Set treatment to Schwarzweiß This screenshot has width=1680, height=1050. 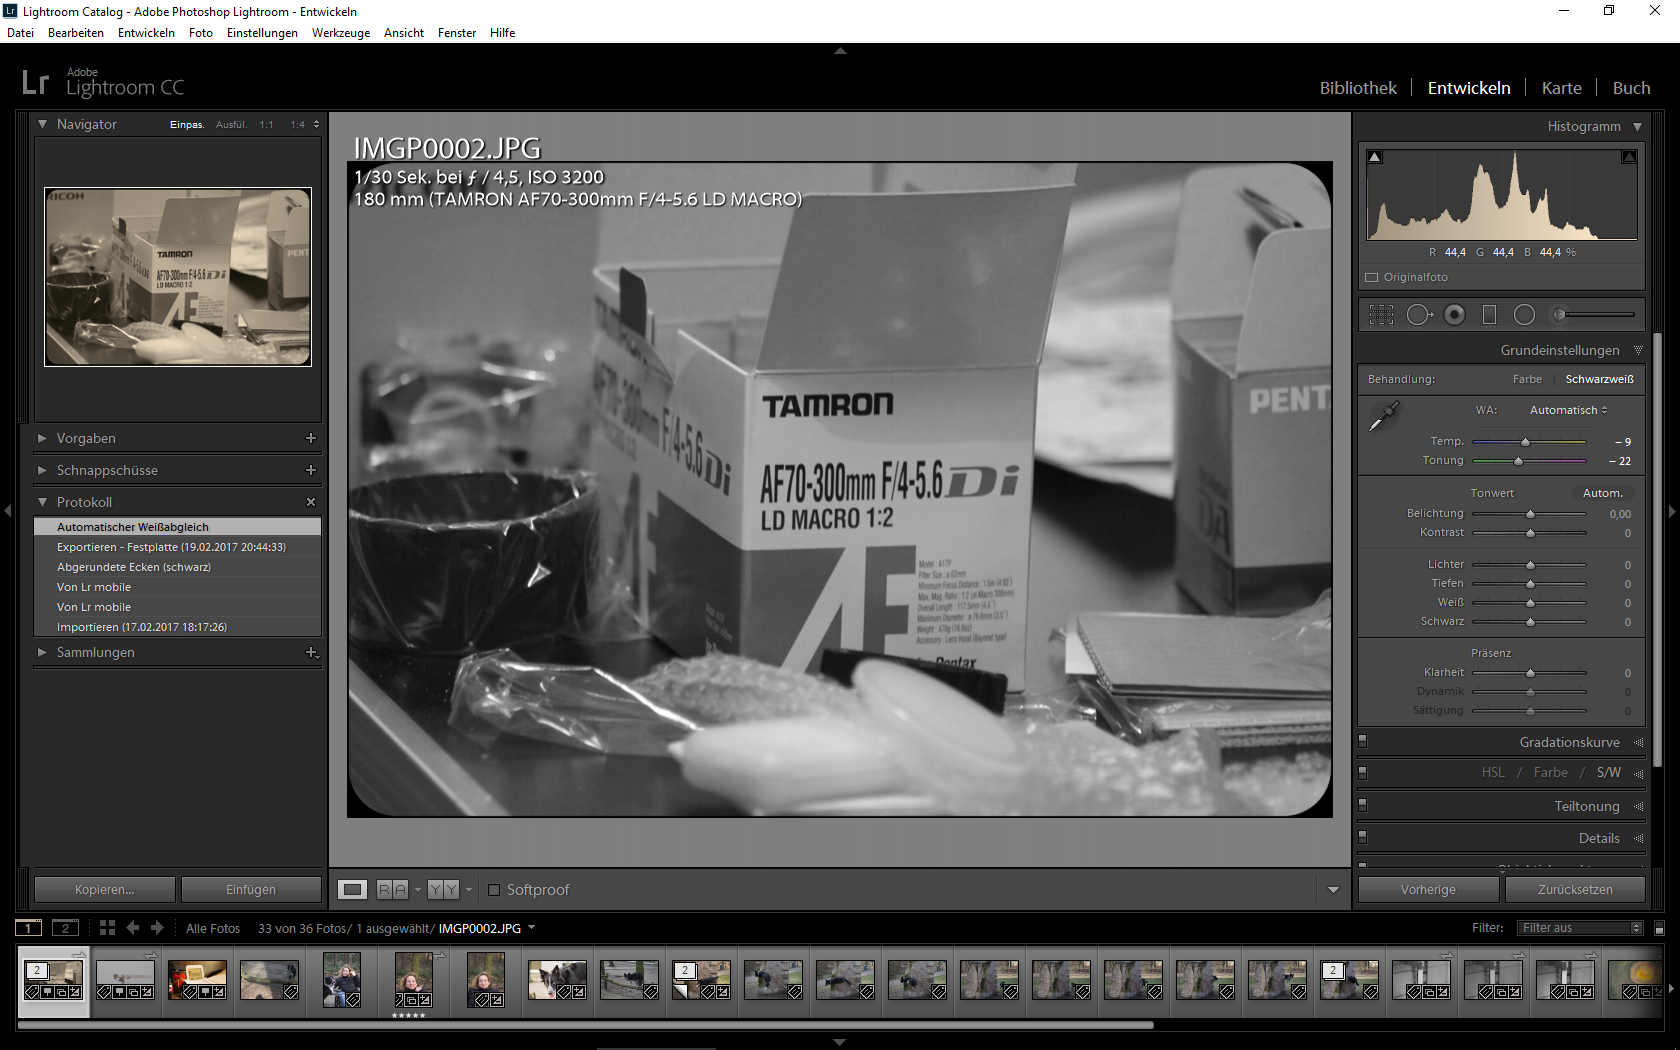(x=1600, y=379)
